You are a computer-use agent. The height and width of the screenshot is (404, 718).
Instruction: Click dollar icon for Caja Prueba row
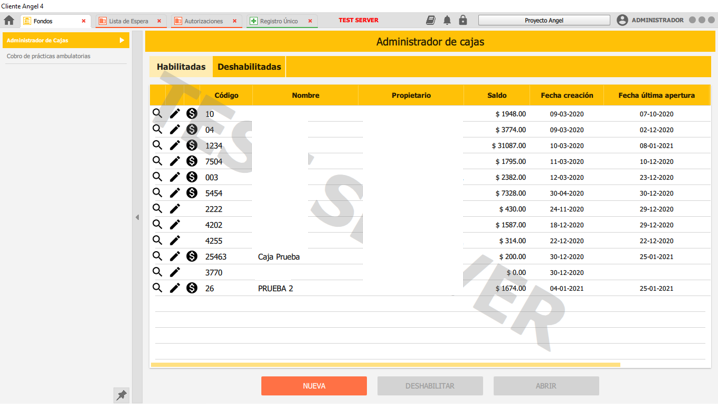tap(192, 257)
